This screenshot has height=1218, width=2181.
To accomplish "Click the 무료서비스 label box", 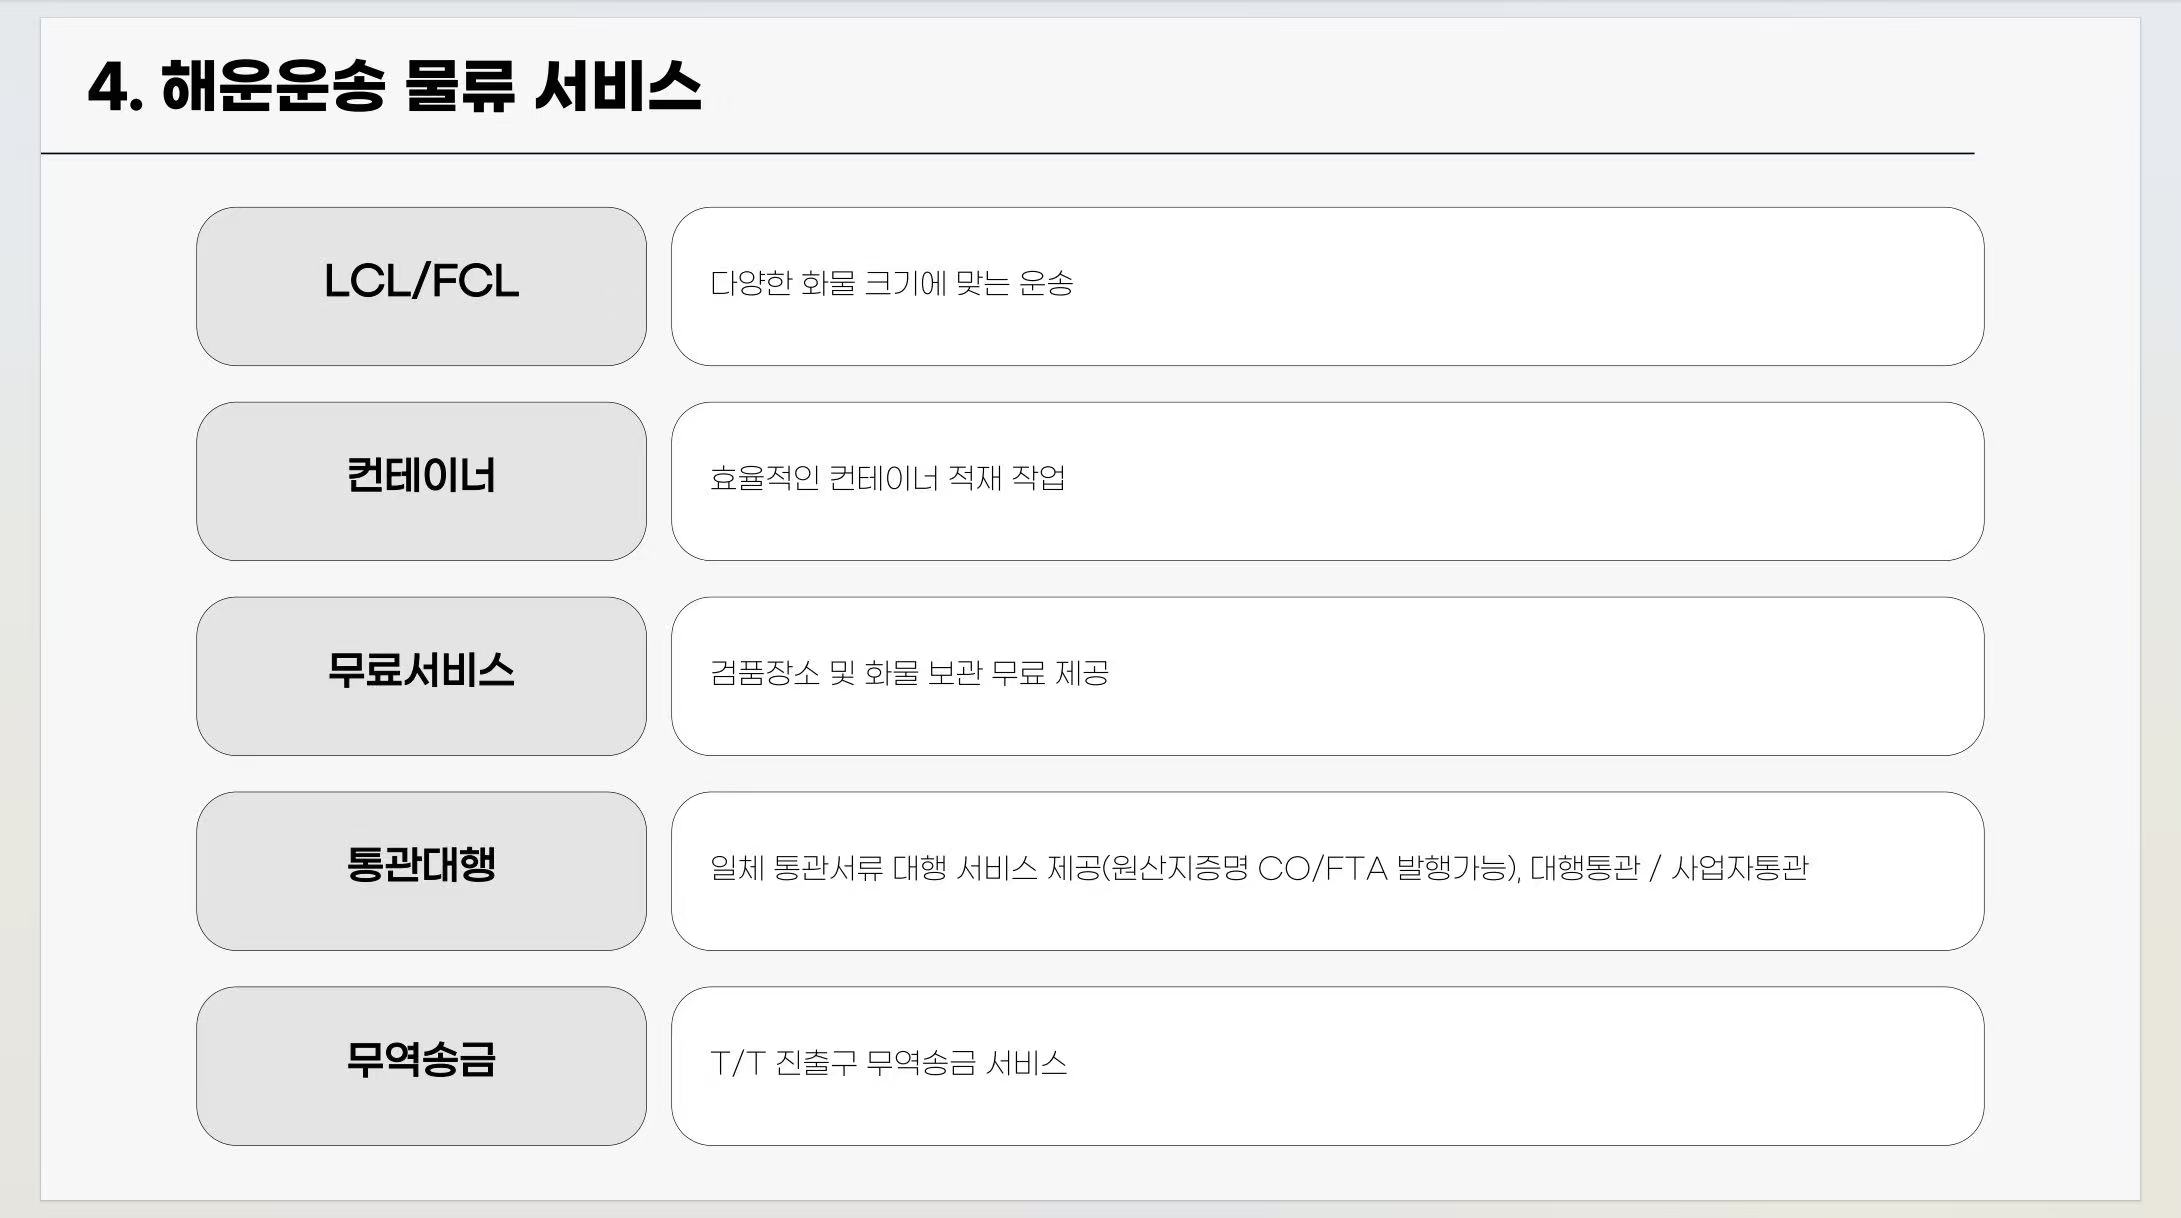I will coord(421,676).
